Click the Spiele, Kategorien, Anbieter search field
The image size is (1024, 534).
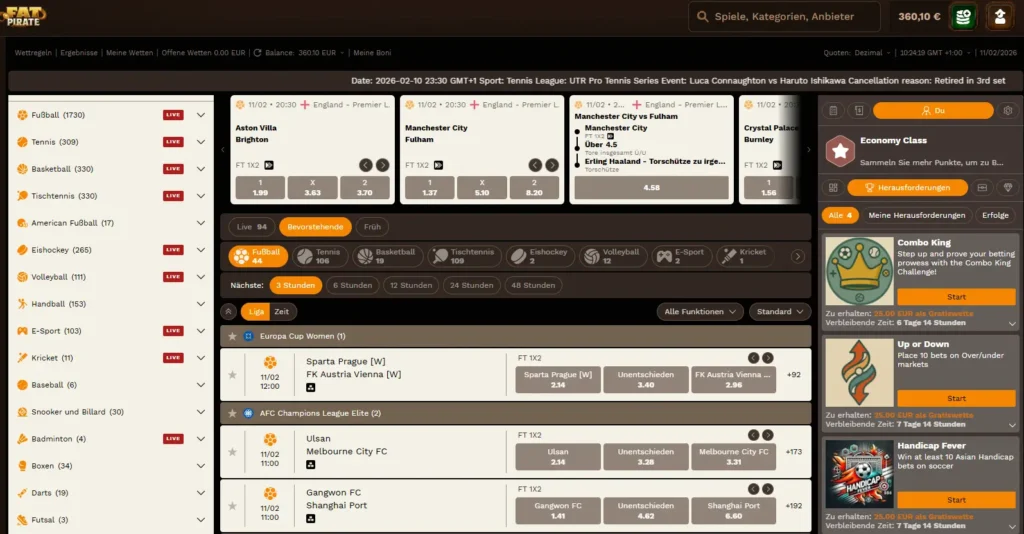click(784, 17)
